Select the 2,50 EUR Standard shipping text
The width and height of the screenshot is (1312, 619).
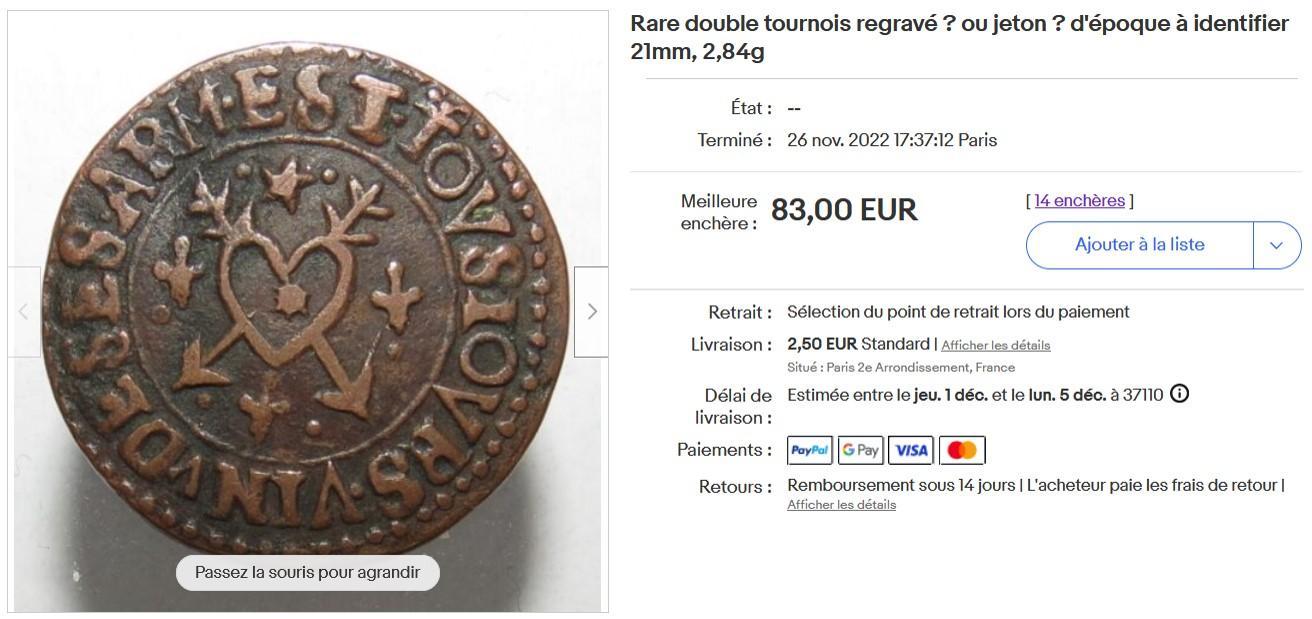tap(858, 344)
